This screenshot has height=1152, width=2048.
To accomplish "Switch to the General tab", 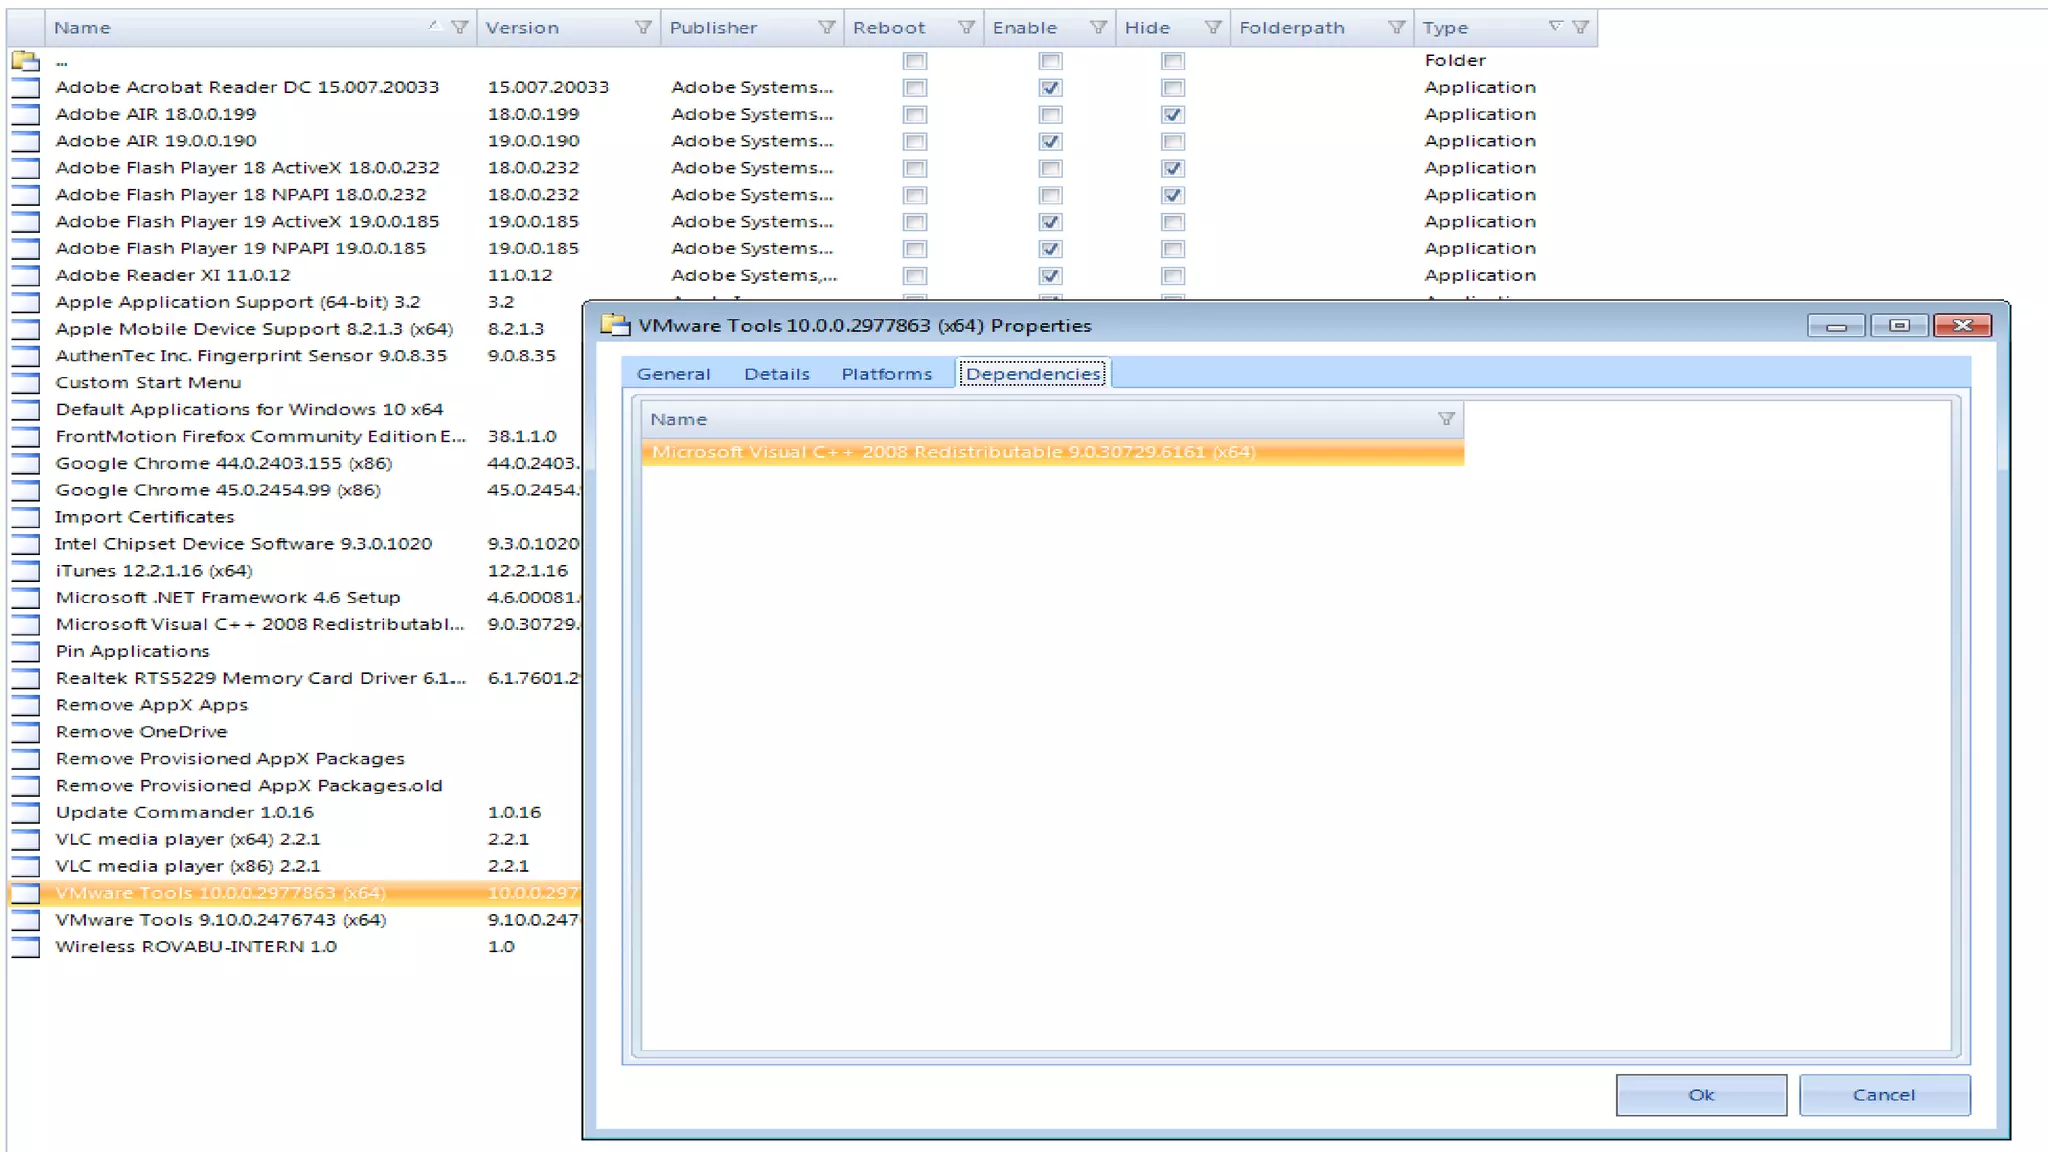I will (x=673, y=374).
